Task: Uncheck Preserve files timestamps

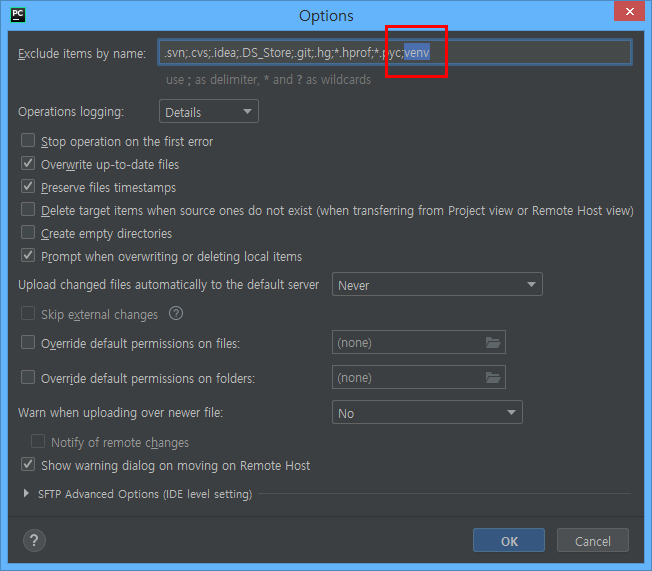Action: click(28, 186)
